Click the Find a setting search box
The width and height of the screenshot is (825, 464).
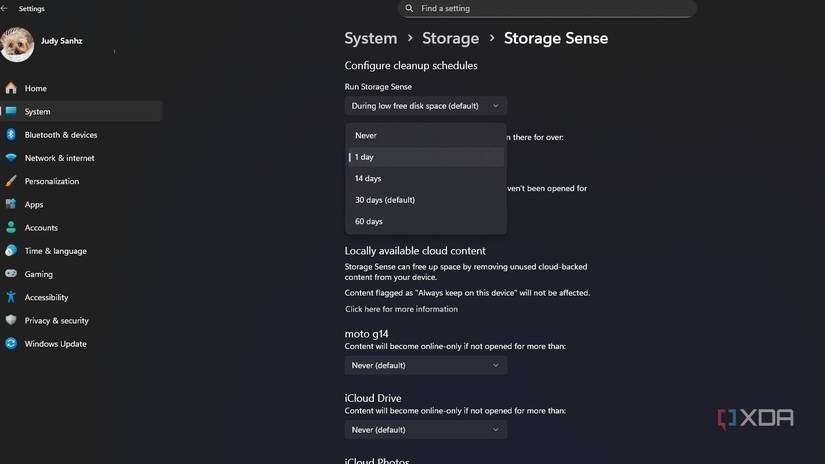point(550,8)
